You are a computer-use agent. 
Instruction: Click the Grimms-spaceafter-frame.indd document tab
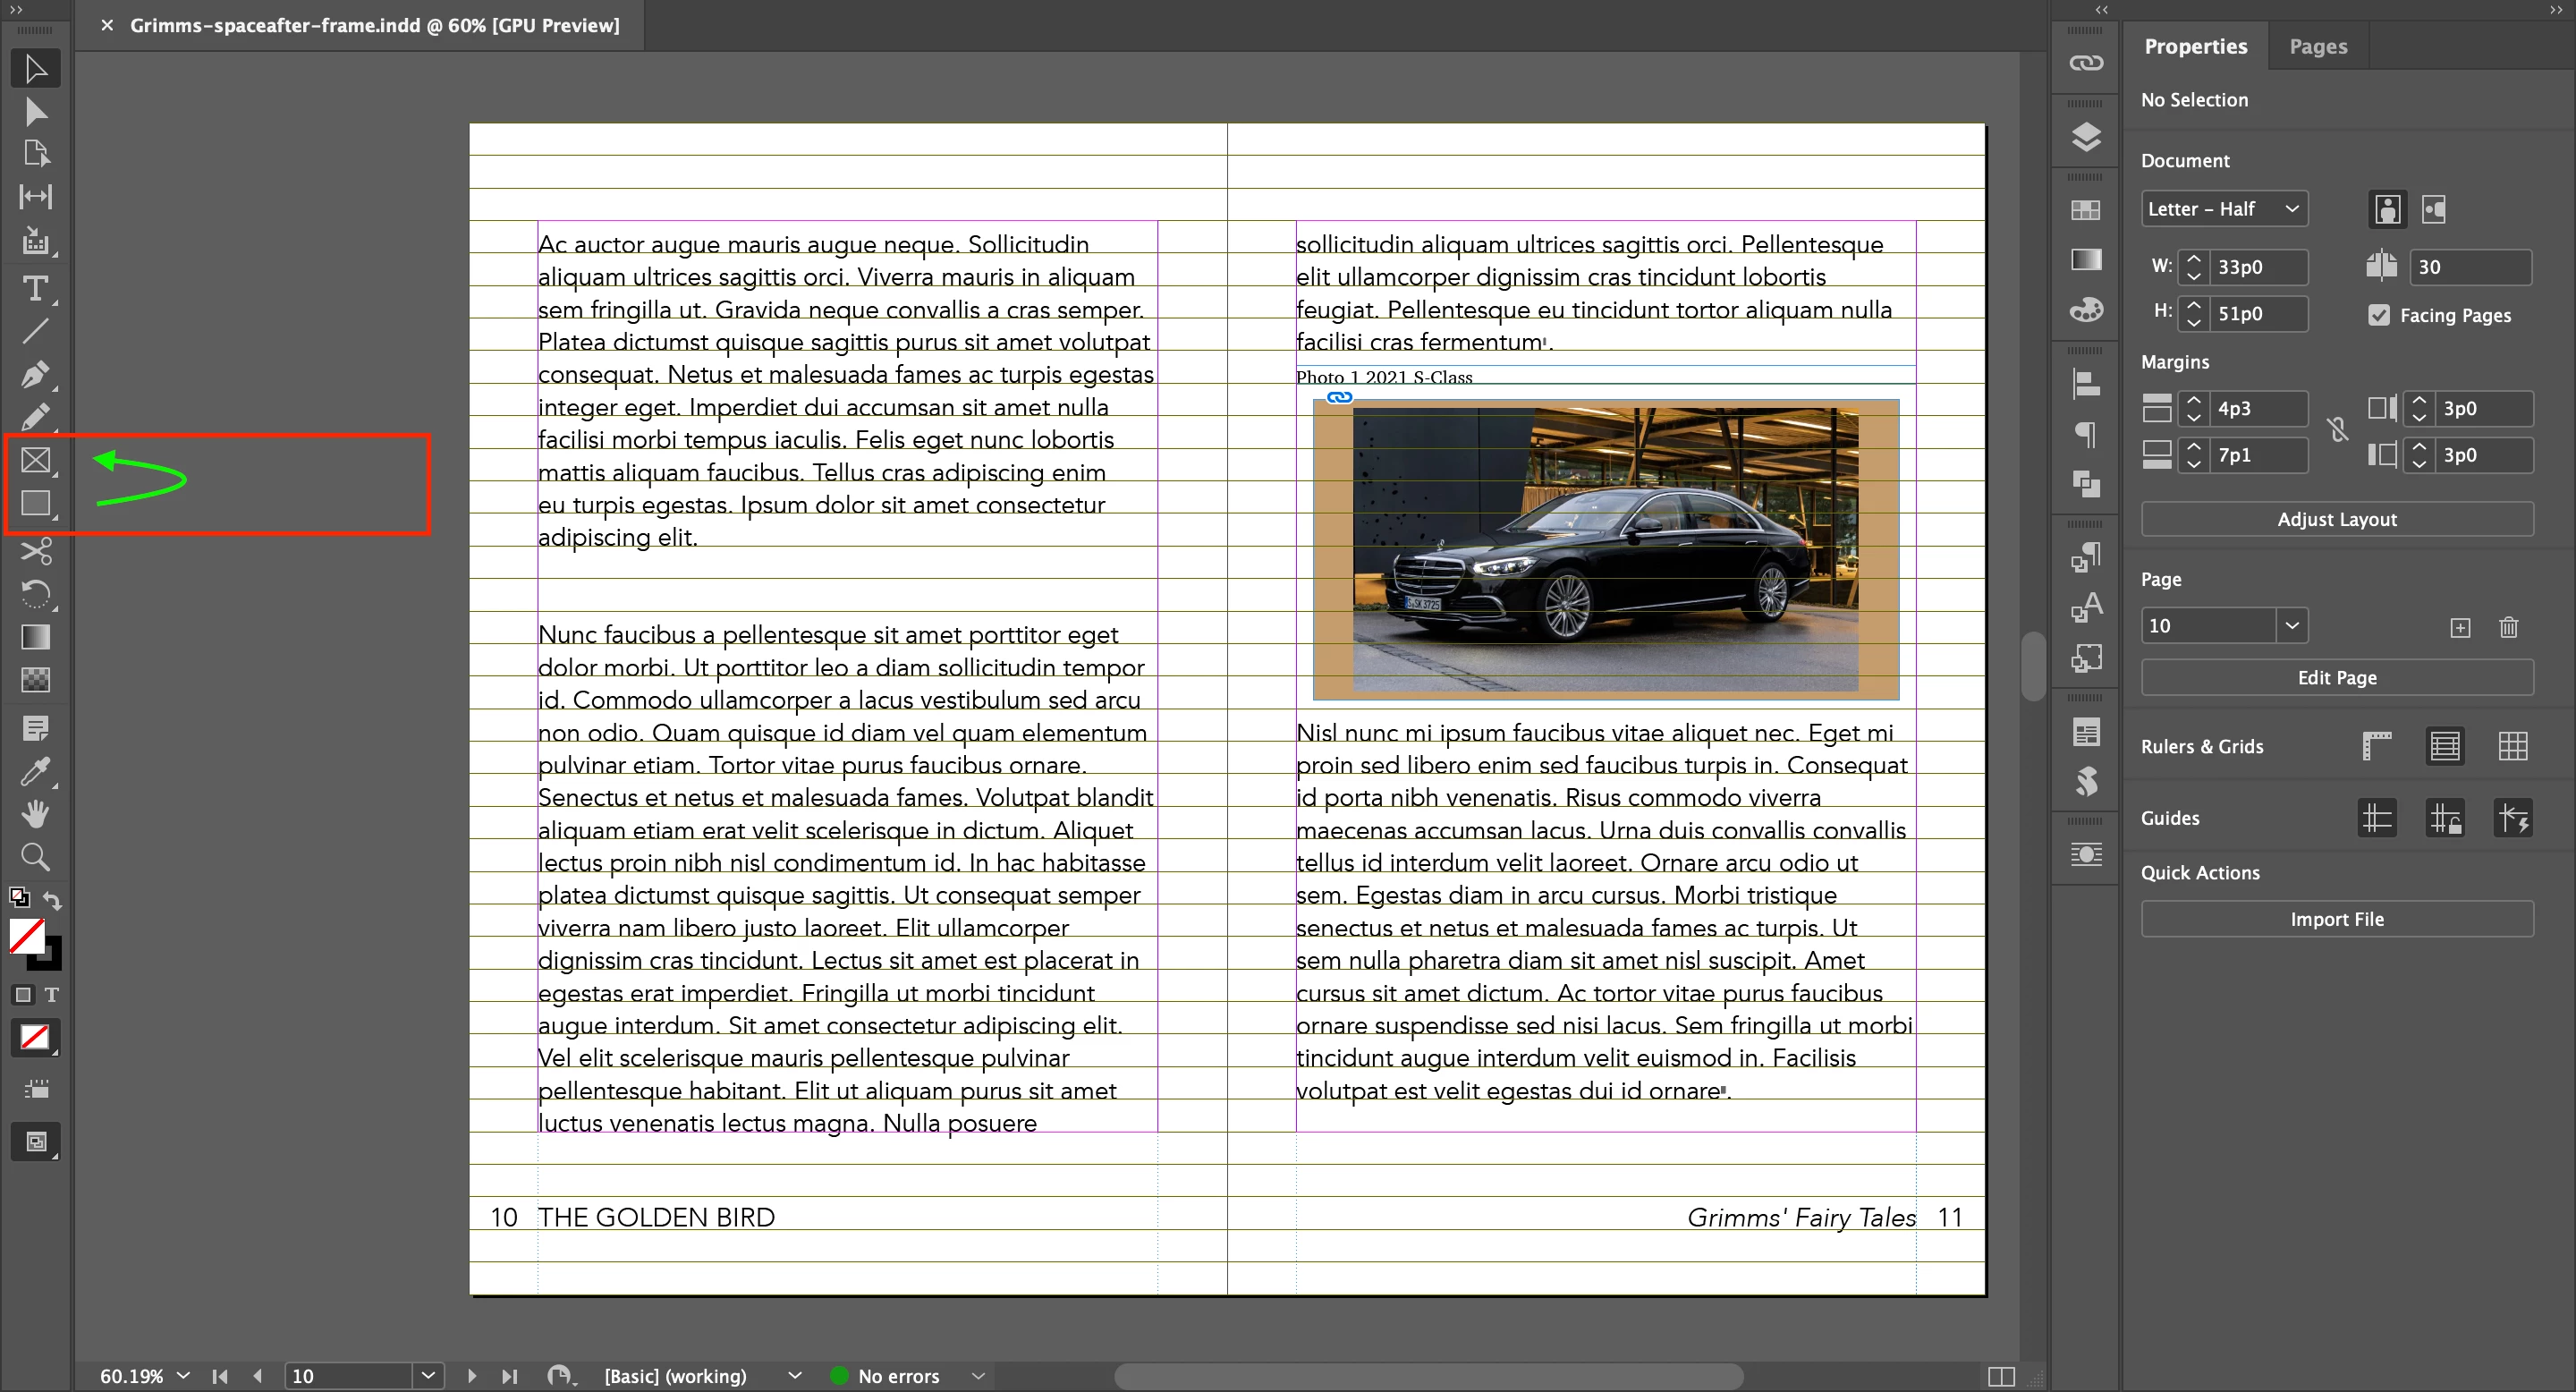(x=374, y=25)
